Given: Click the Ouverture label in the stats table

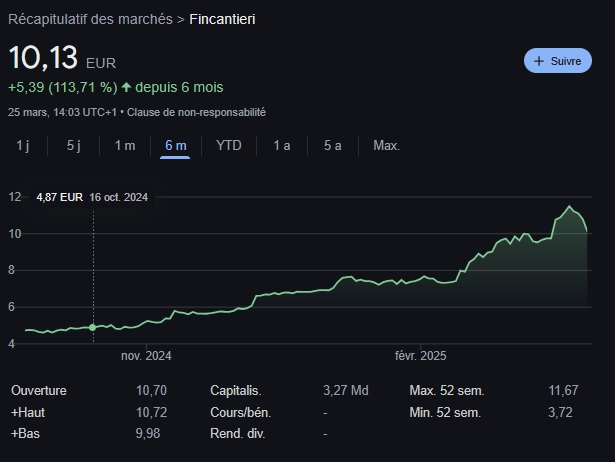Looking at the screenshot, I should (39, 390).
